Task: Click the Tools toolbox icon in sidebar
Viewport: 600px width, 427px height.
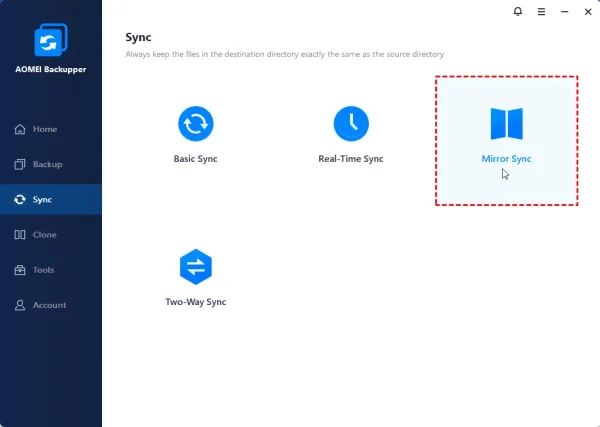Action: click(20, 270)
